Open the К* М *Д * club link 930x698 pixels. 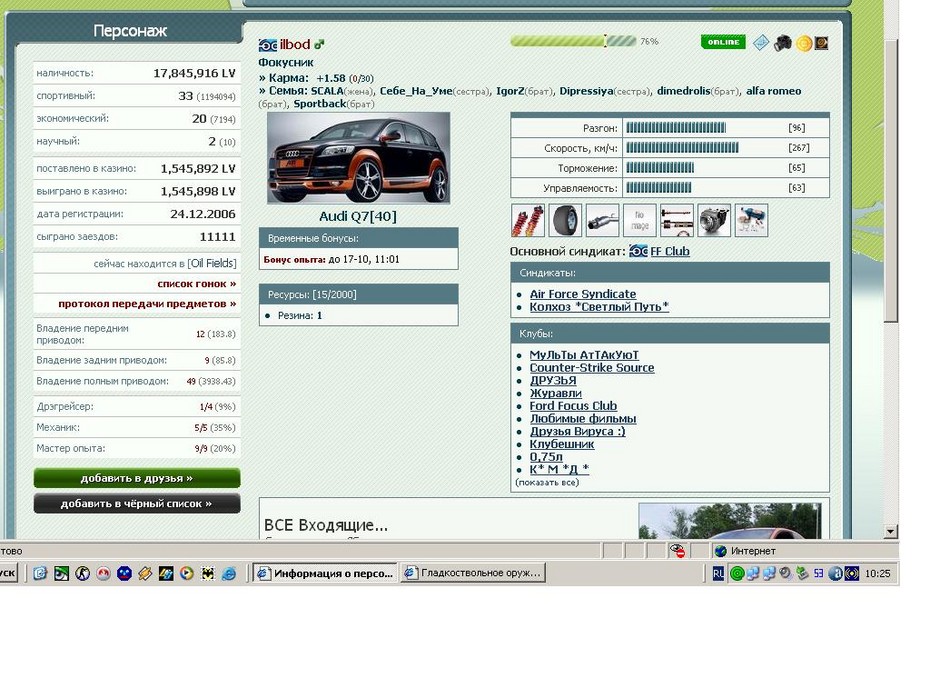tap(559, 470)
